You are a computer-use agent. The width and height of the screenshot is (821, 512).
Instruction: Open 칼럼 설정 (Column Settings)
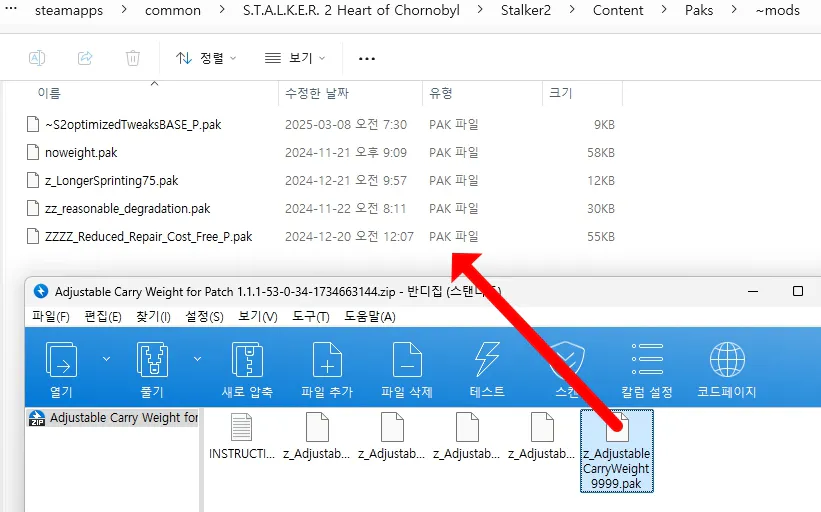[x=646, y=360]
